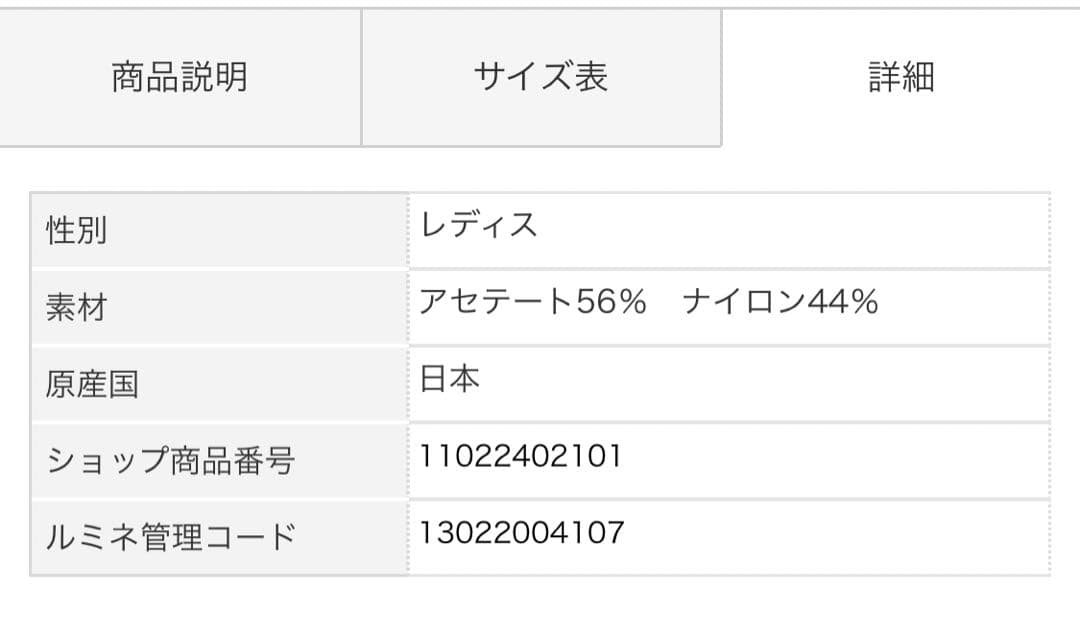
Task: Select the 詳細 tab
Action: coord(901,77)
